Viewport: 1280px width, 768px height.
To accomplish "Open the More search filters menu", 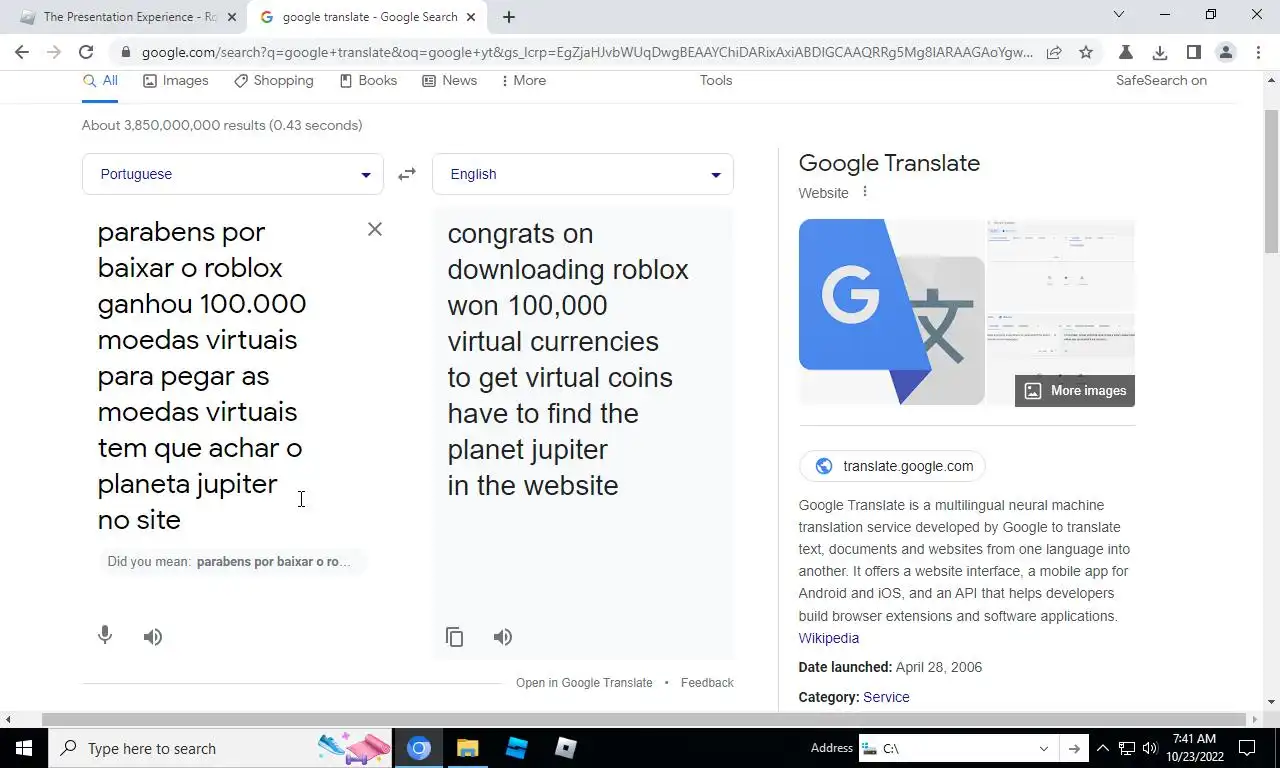I will (523, 80).
